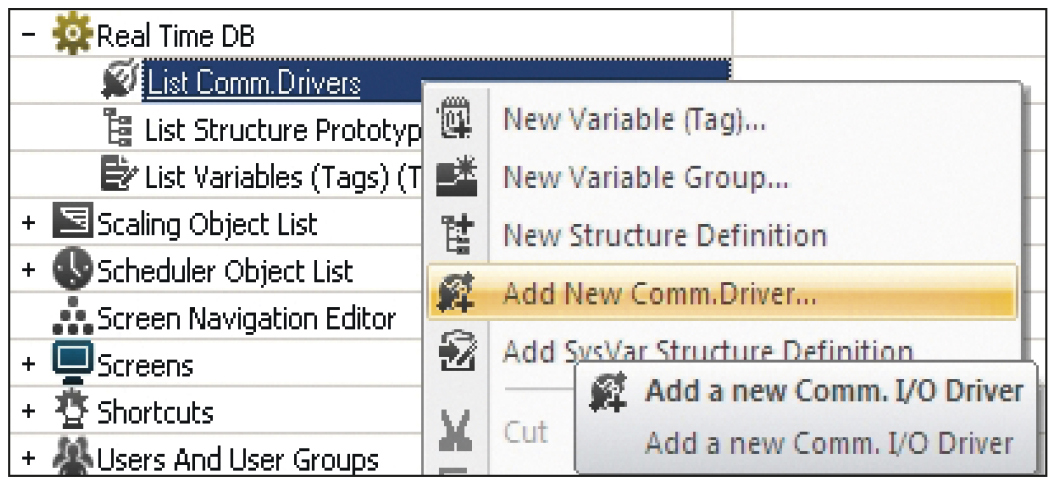Expand the Scheduler Object List node

[x=28, y=270]
